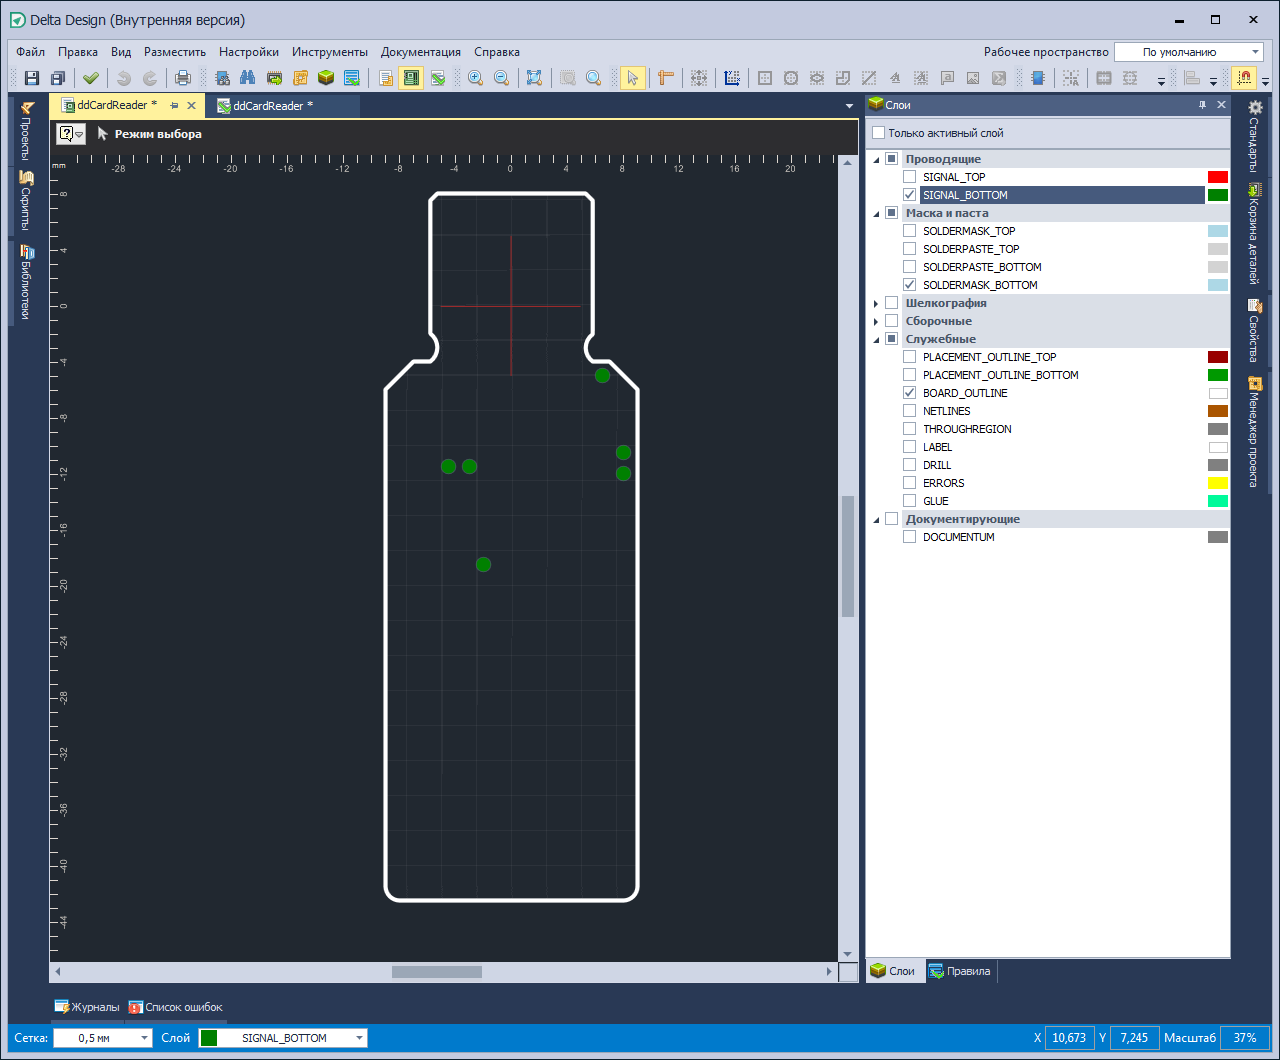Open the Инструменты menu
1280x1060 pixels.
click(330, 52)
